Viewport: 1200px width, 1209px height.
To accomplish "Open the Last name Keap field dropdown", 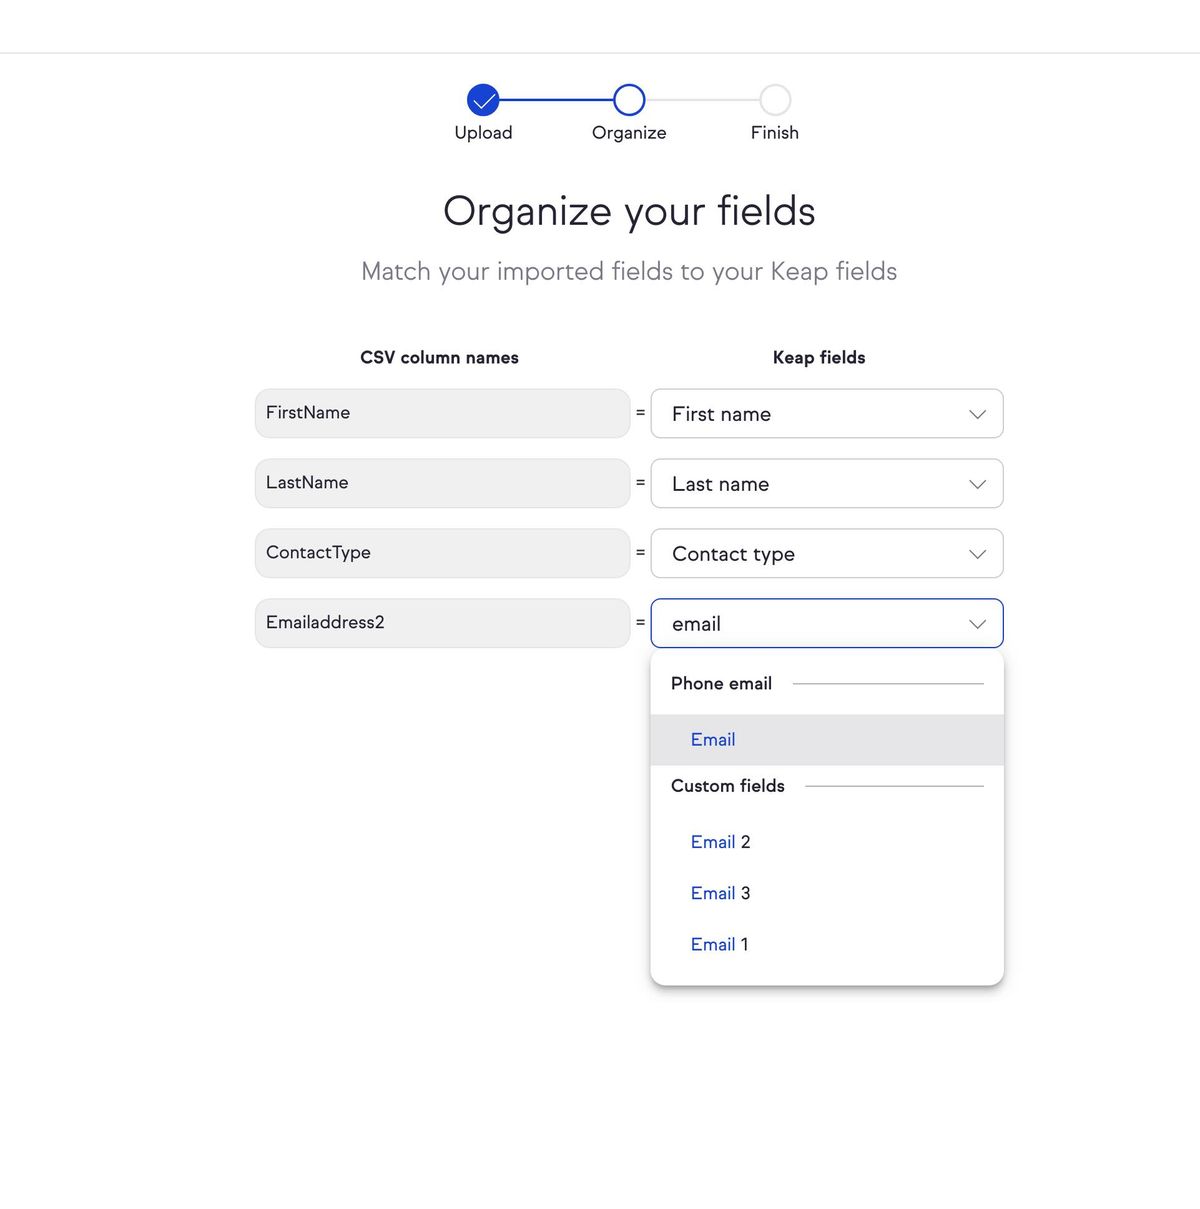I will pos(827,484).
